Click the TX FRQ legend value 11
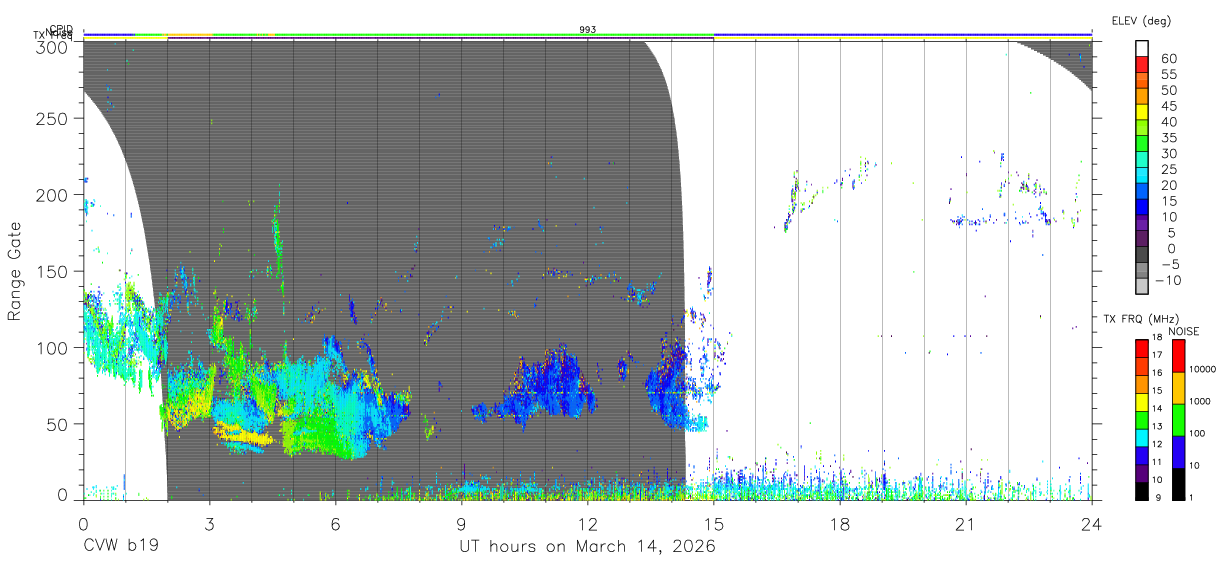 click(x=1158, y=462)
